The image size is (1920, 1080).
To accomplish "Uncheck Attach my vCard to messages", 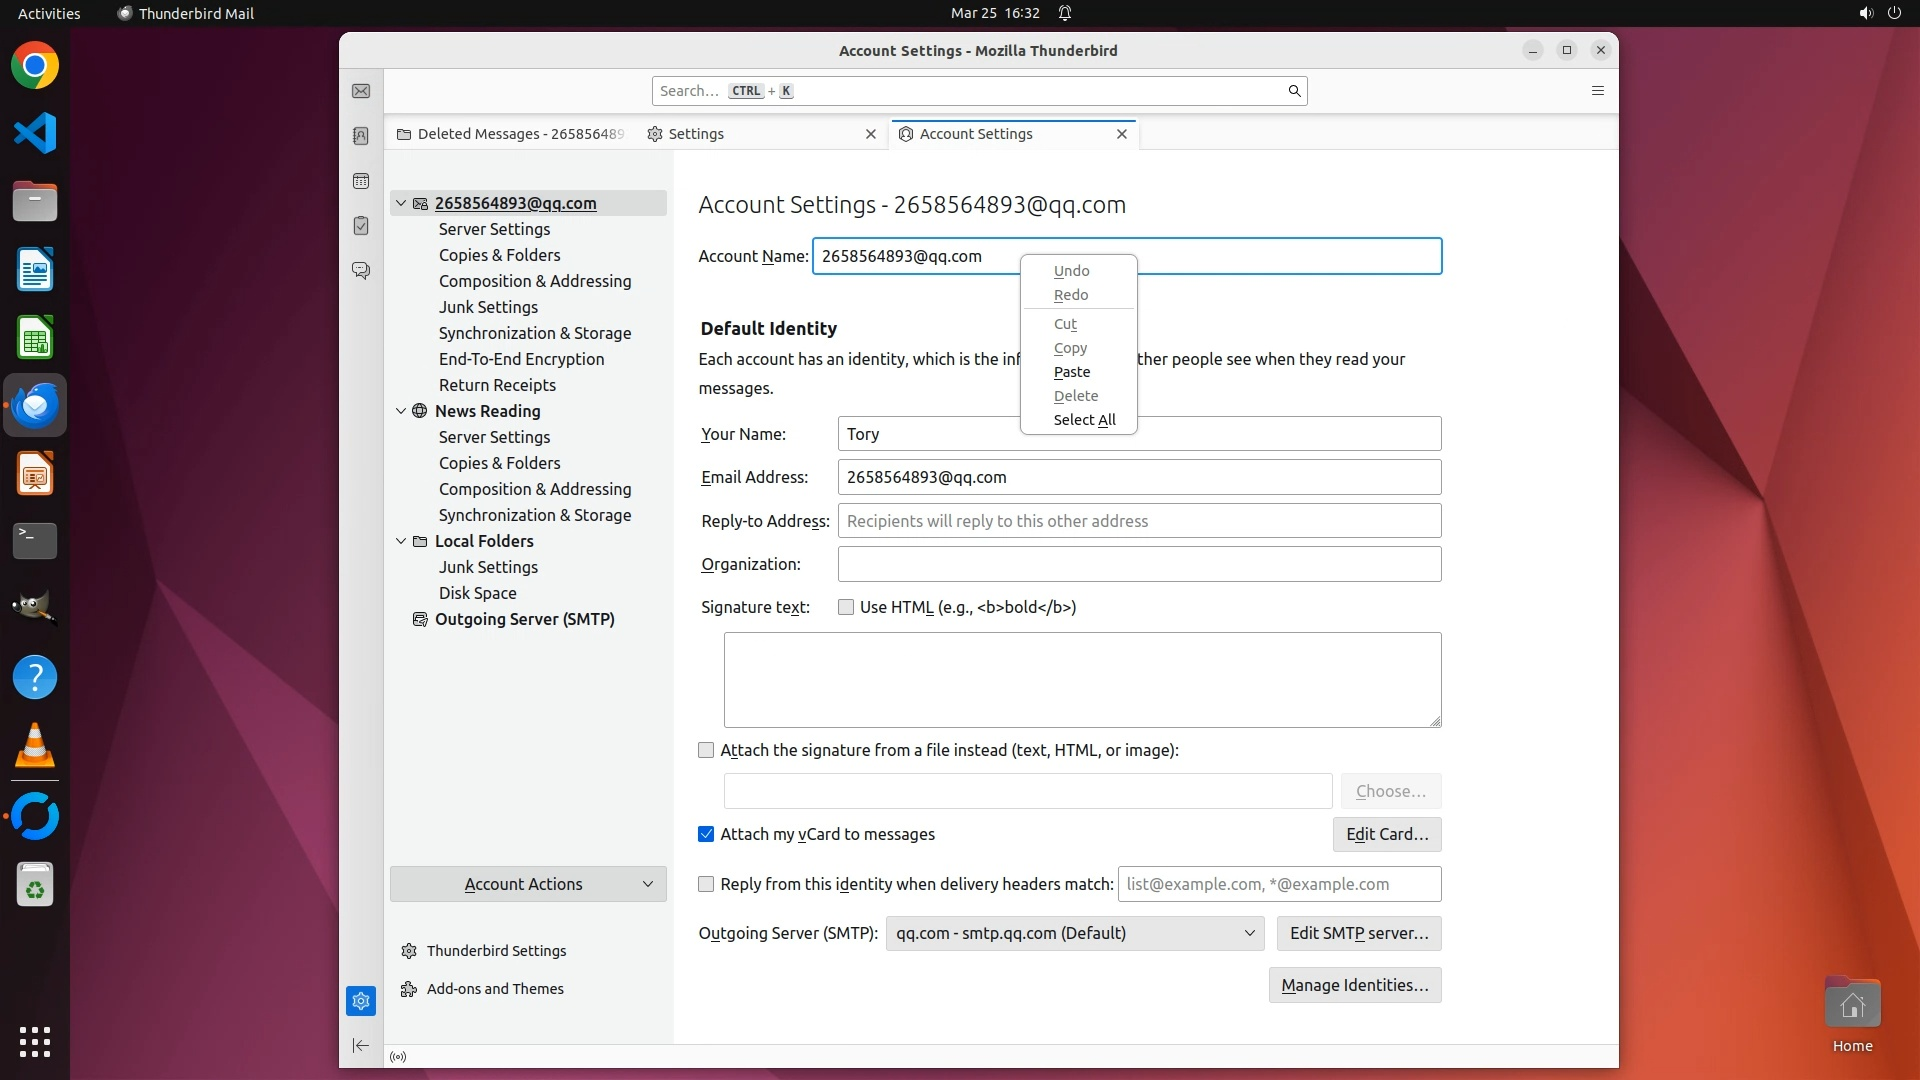I will pyautogui.click(x=706, y=834).
